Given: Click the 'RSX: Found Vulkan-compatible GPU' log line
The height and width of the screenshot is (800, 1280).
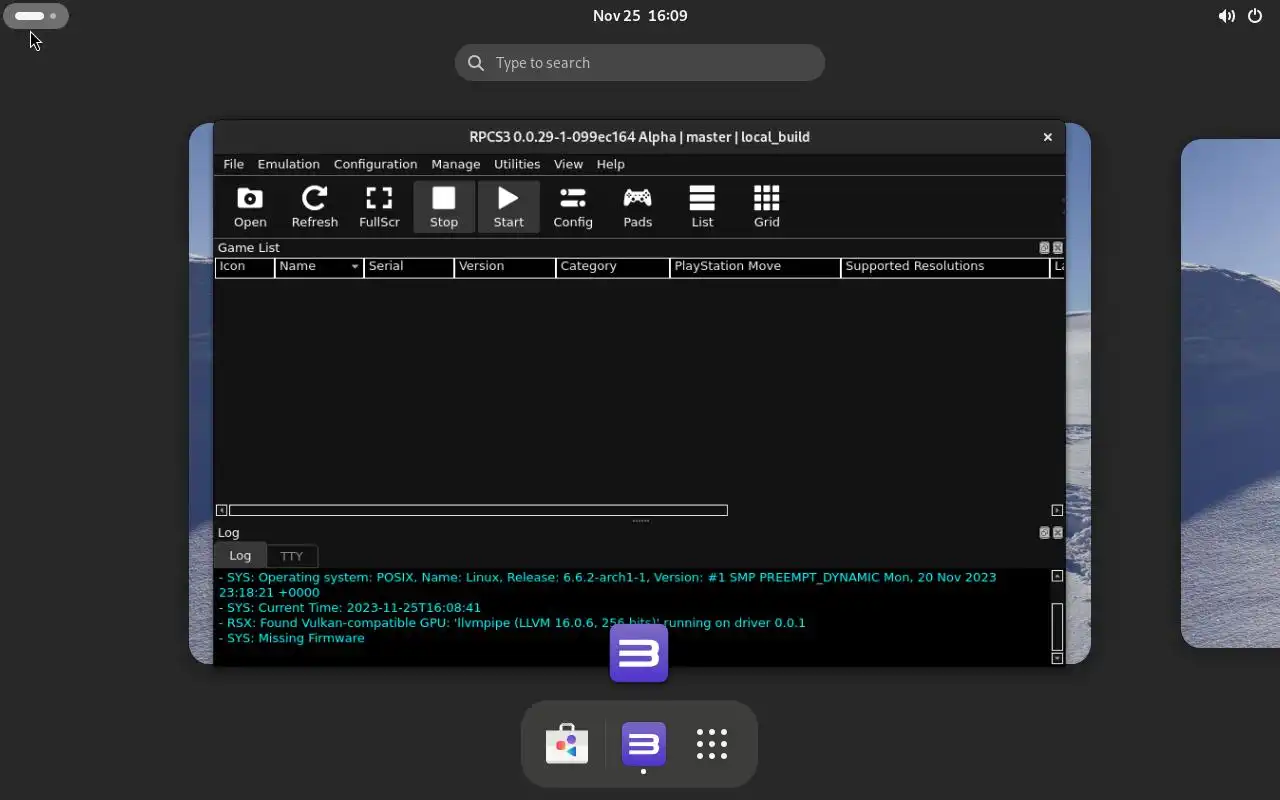Looking at the screenshot, I should click(512, 622).
